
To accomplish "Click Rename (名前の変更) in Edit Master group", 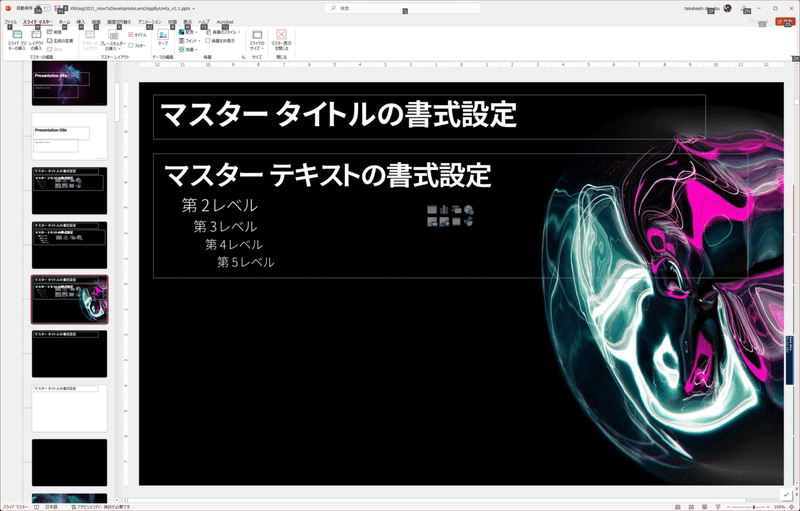I will (60, 41).
